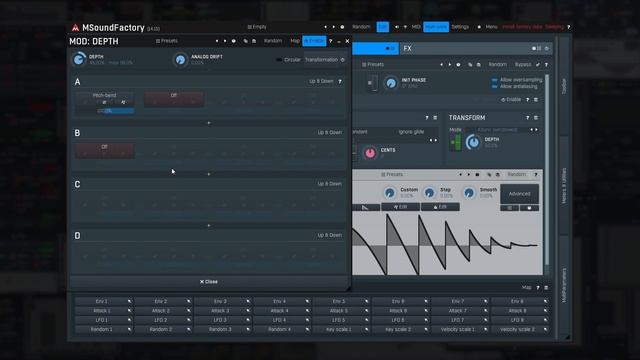Click the Off source in slot B
This screenshot has width=640, height=360.
tap(104, 150)
